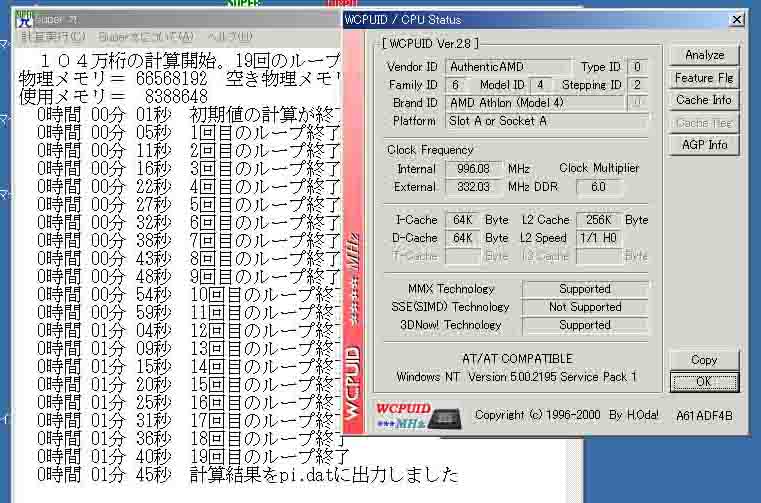The width and height of the screenshot is (761, 503).
Task: Select the Internal clock value 996.08
Action: 473,169
